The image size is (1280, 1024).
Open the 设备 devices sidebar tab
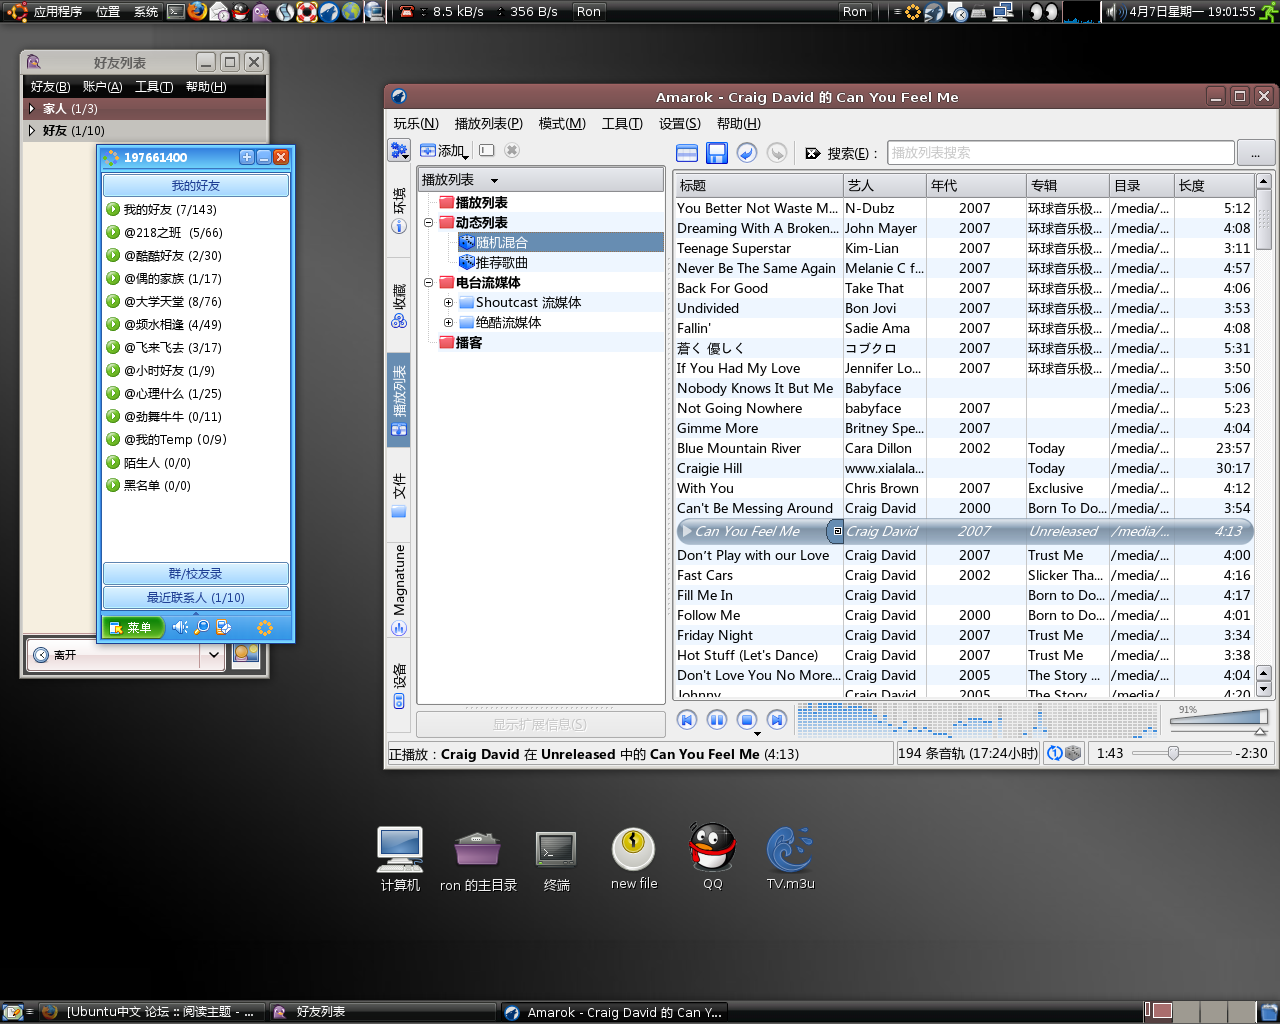tap(399, 686)
